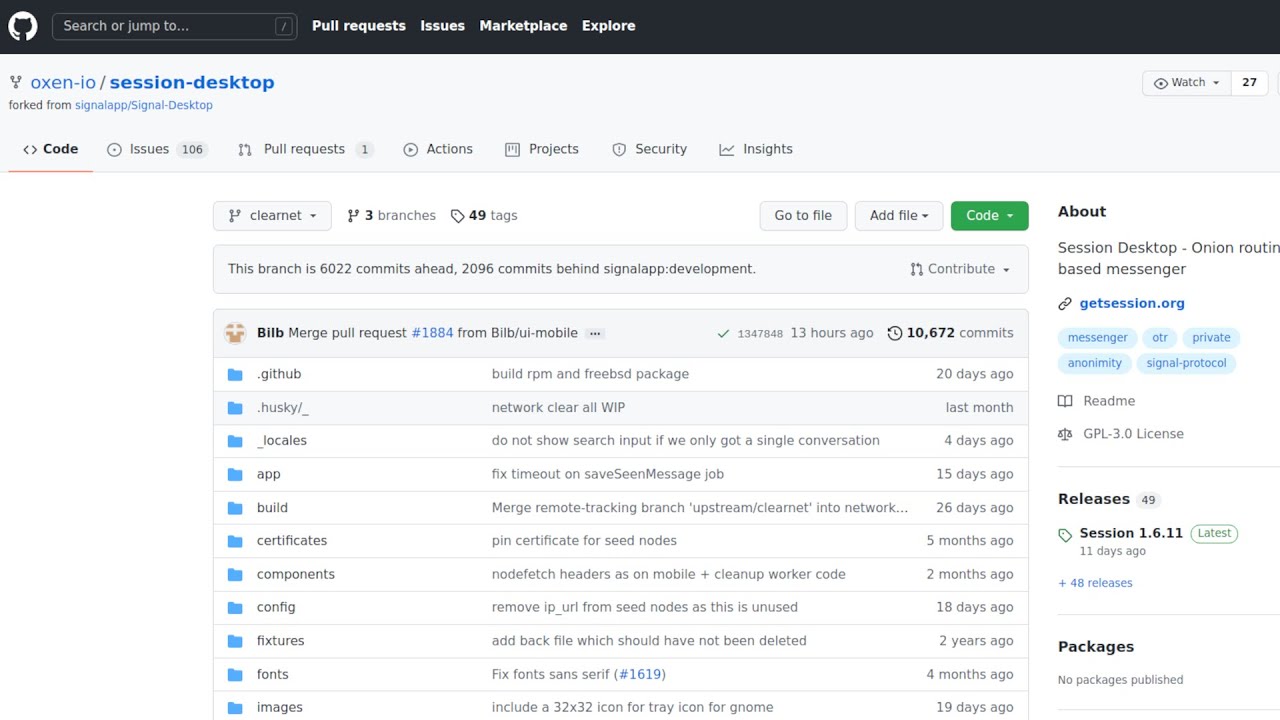Switch to the Issues tab

(x=156, y=149)
